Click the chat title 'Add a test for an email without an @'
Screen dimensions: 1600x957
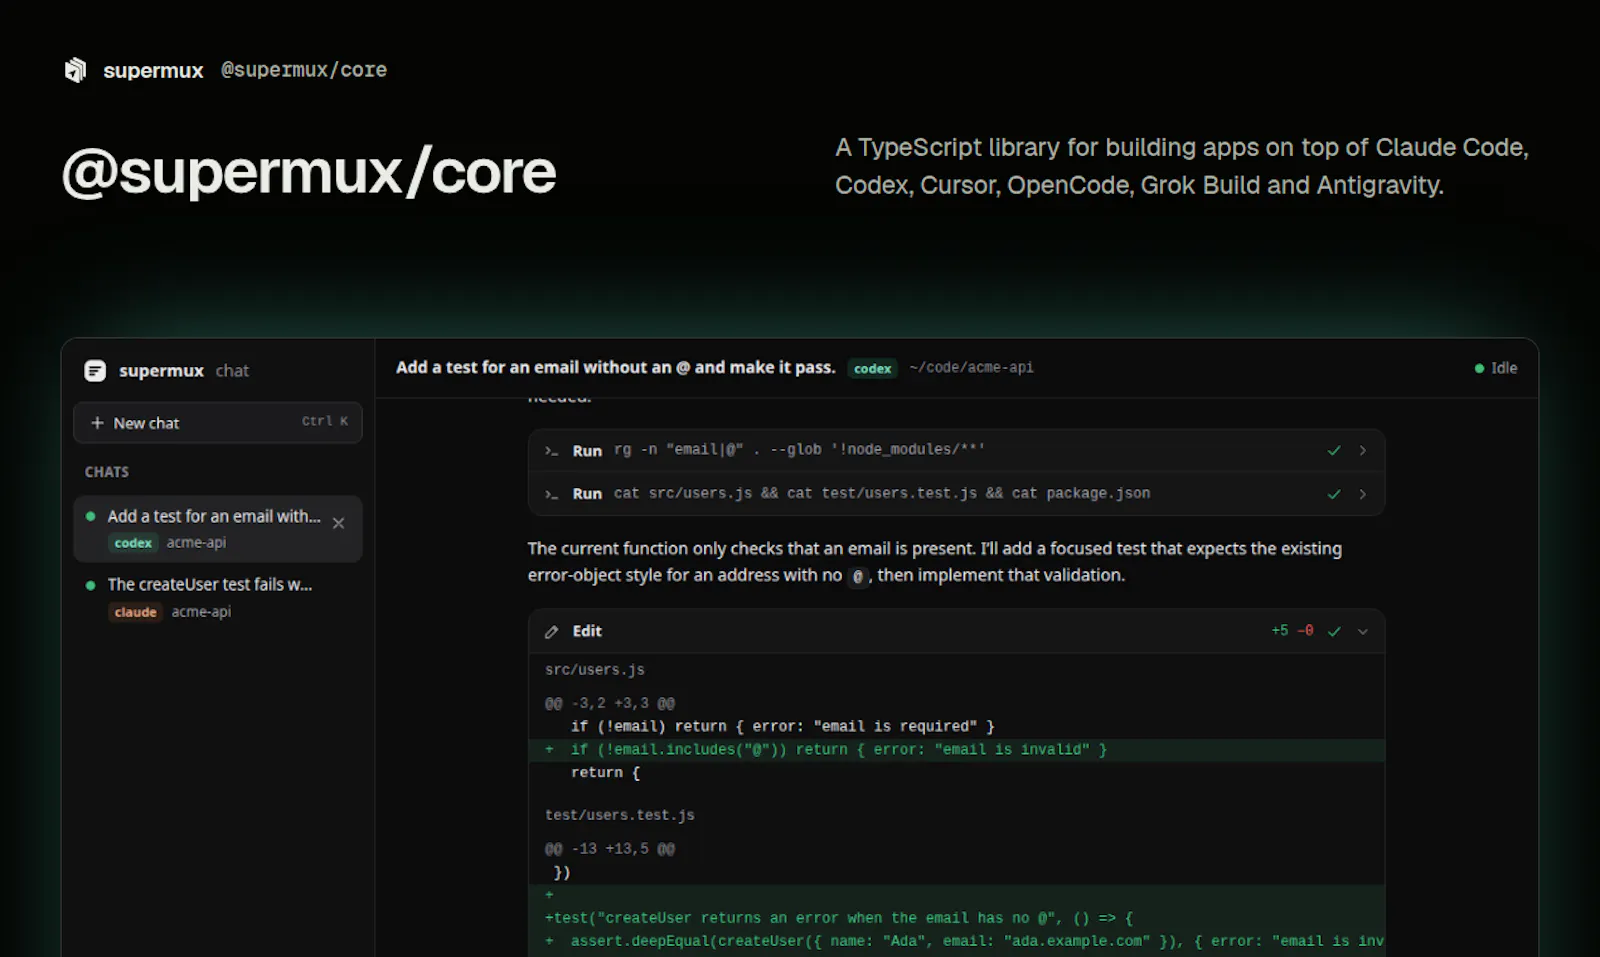(x=616, y=367)
